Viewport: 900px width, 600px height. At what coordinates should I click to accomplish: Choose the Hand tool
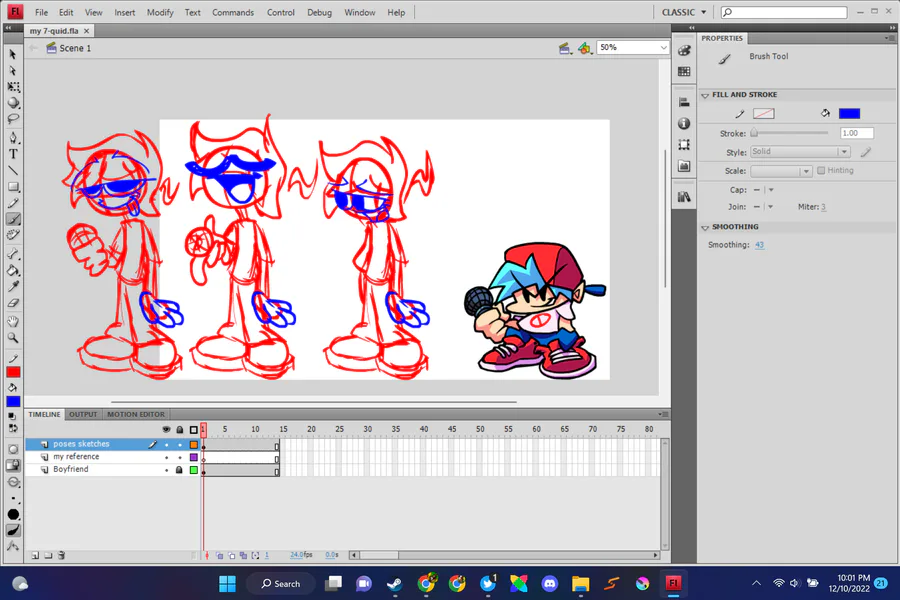(x=13, y=321)
